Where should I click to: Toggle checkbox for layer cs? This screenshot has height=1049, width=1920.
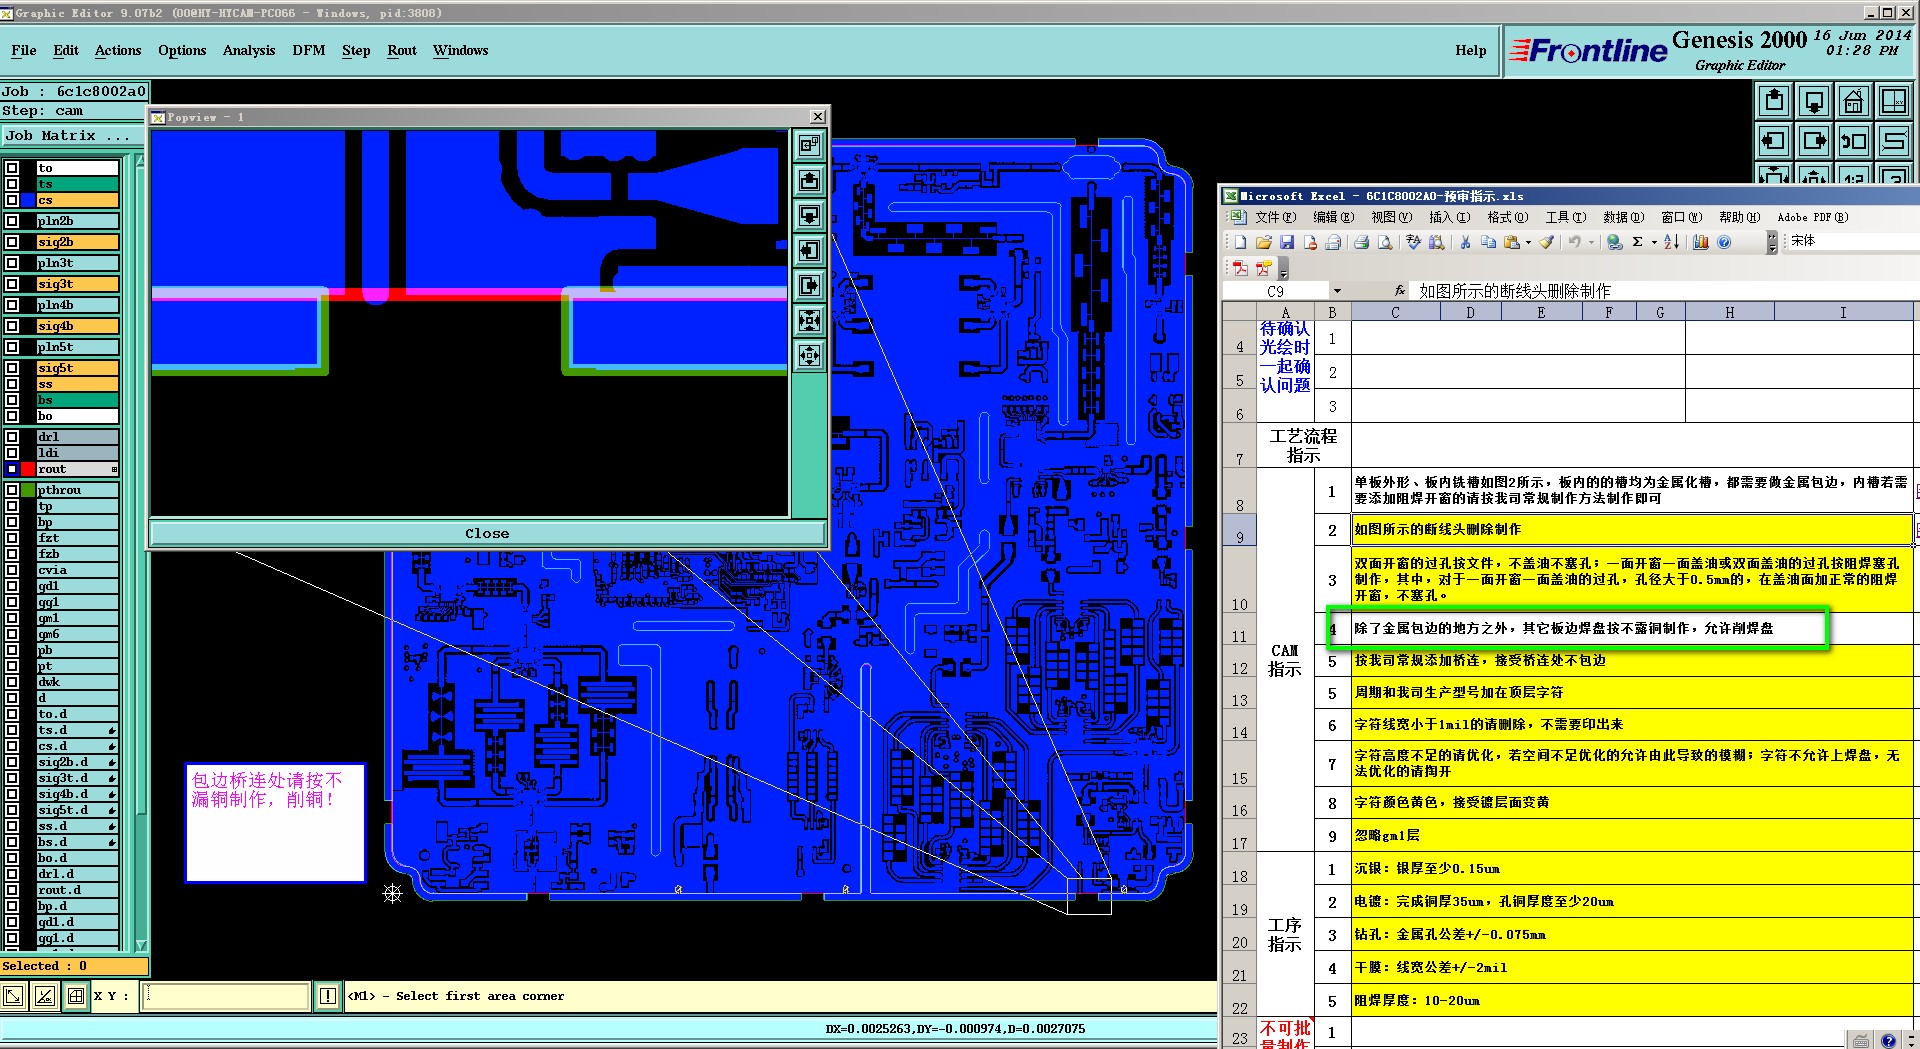click(12, 200)
